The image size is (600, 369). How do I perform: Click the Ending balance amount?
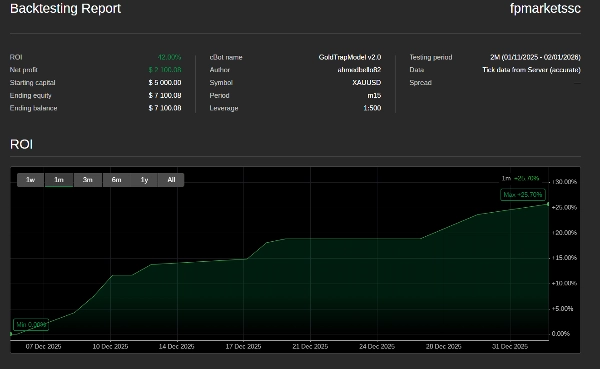(165, 108)
